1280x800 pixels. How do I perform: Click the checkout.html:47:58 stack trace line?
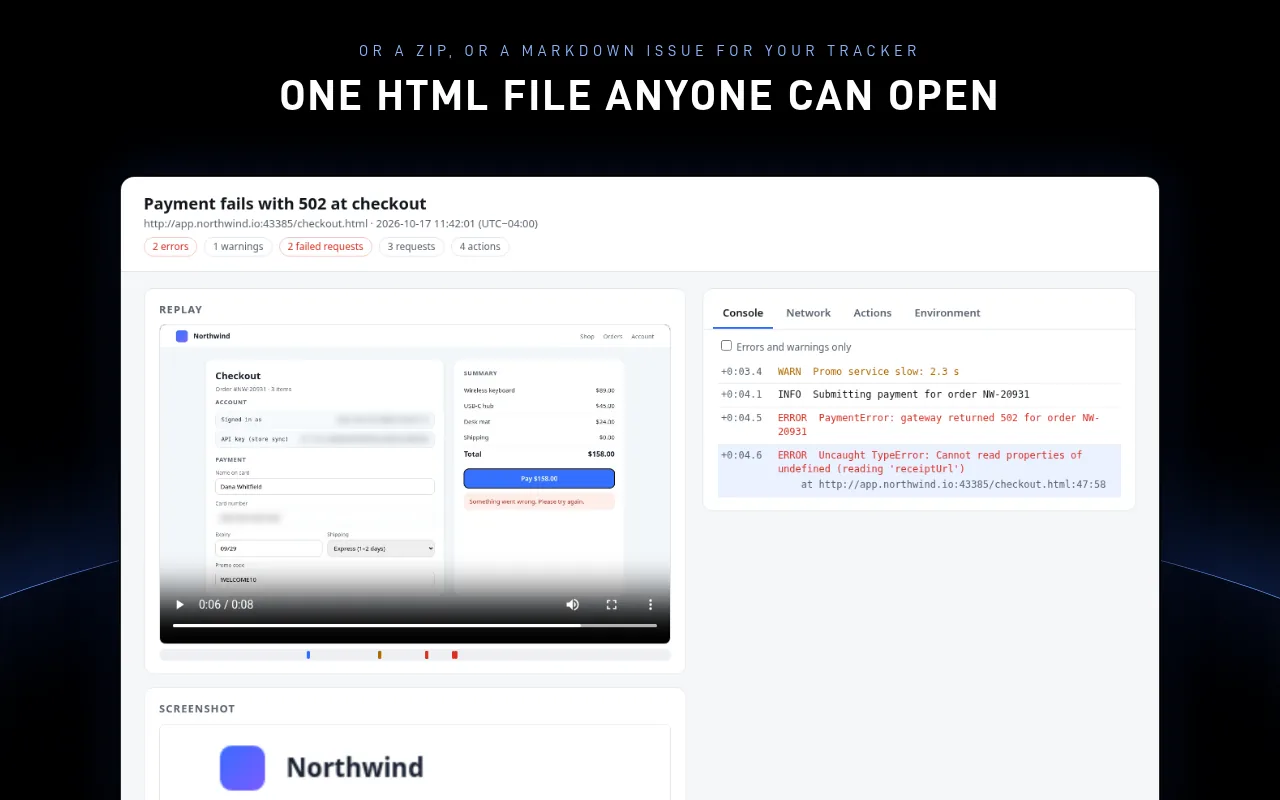[x=953, y=484]
